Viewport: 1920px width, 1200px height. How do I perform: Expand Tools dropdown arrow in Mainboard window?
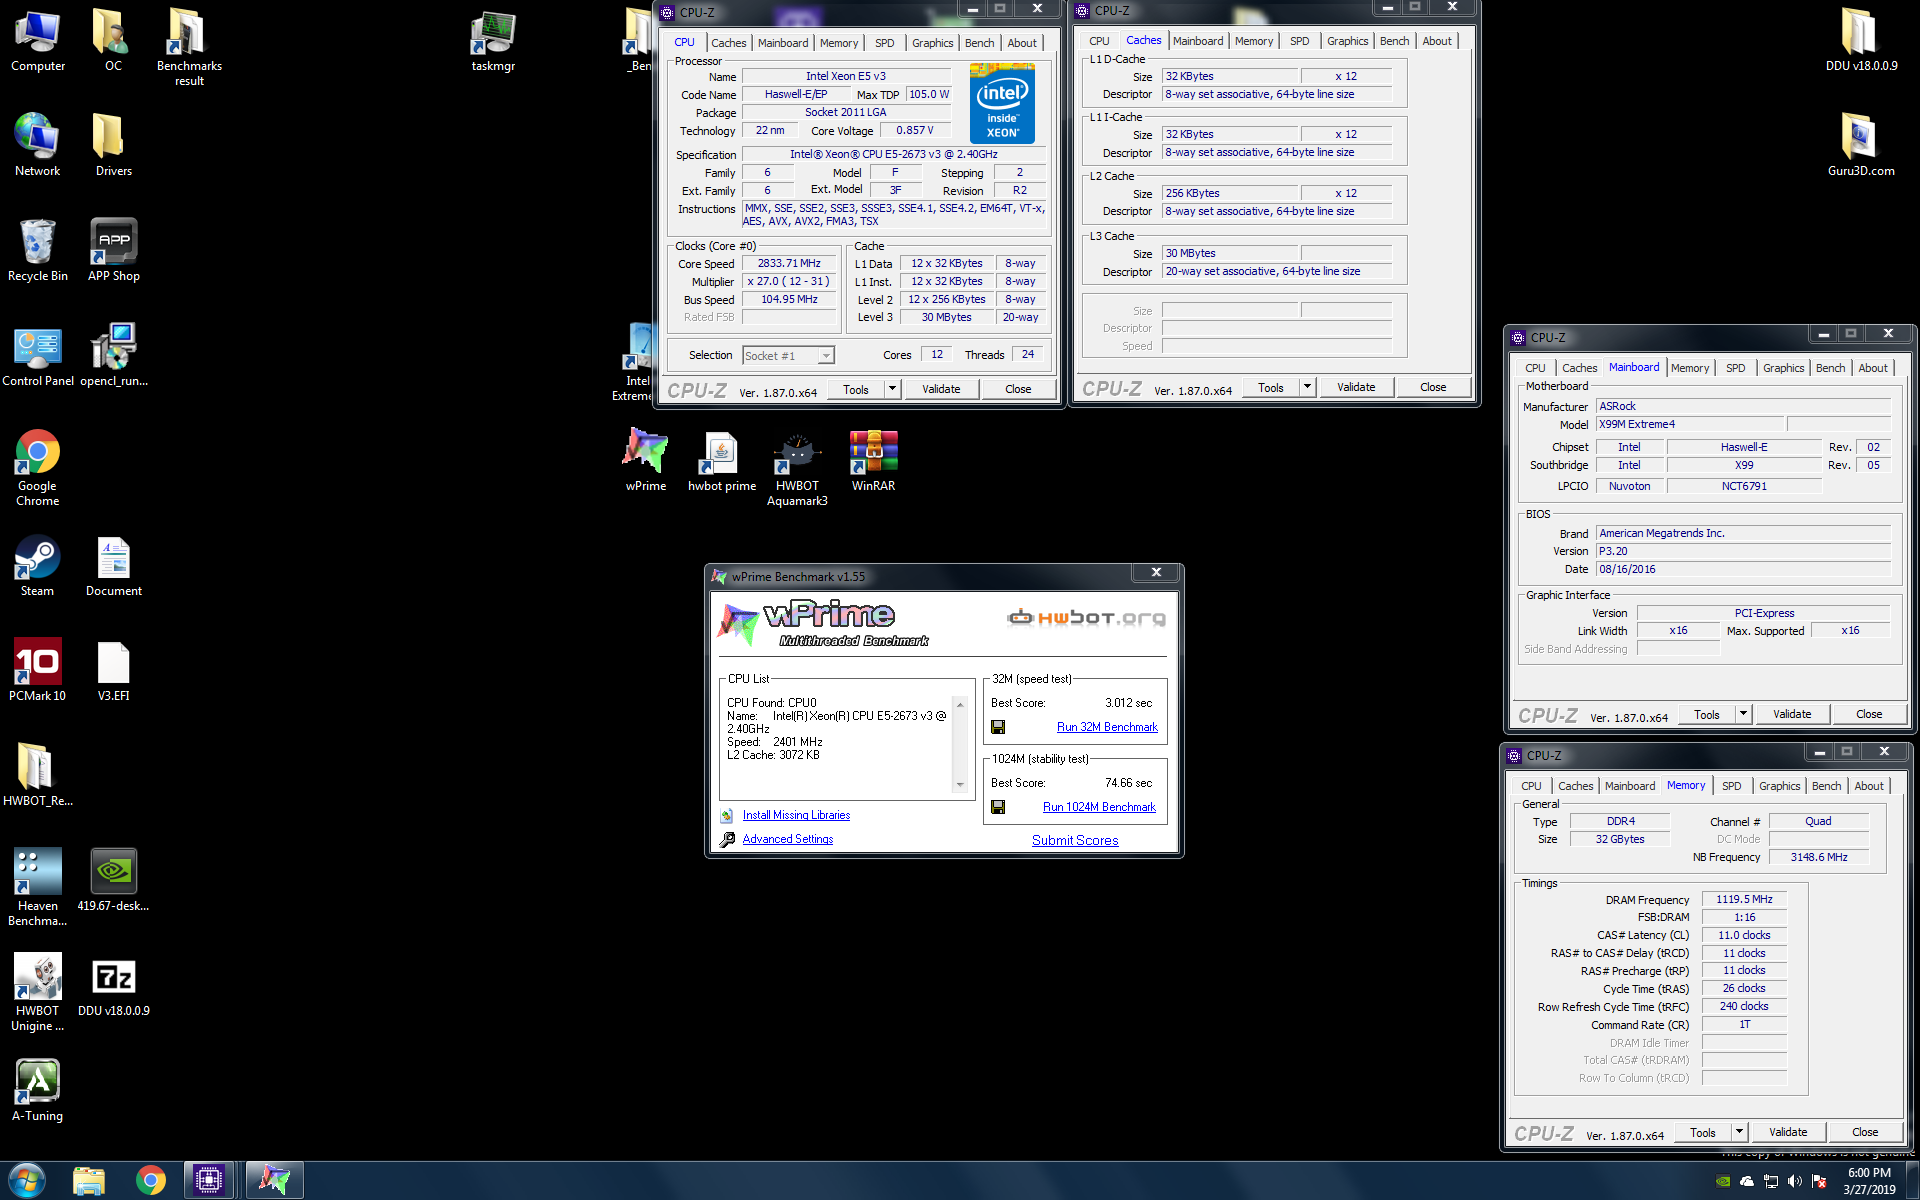(1743, 714)
